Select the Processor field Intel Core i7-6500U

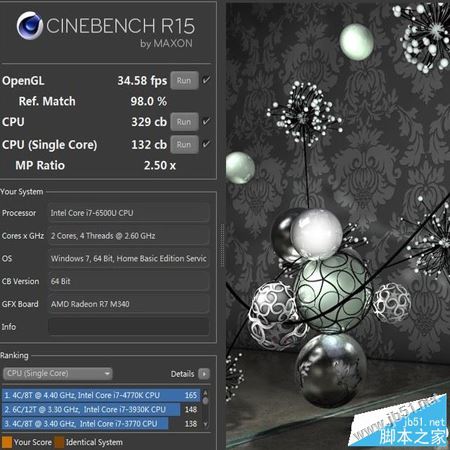click(x=129, y=213)
